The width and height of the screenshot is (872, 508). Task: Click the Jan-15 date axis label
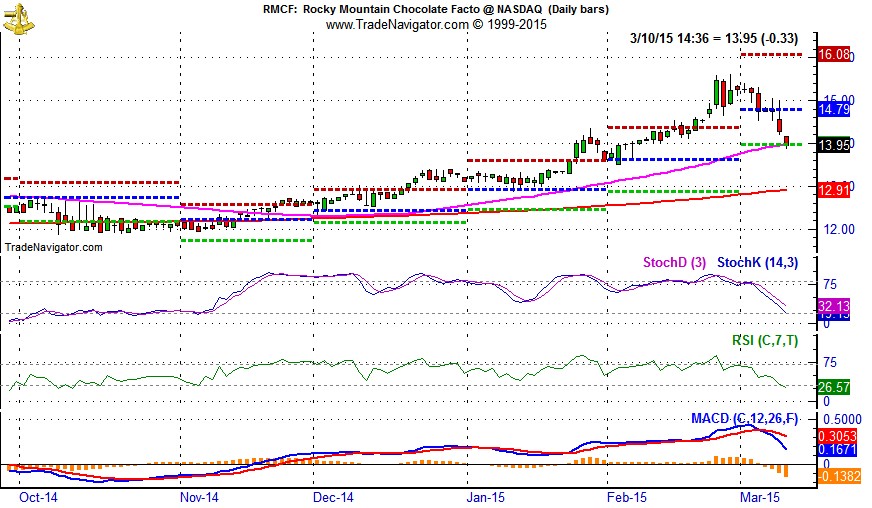tap(485, 497)
